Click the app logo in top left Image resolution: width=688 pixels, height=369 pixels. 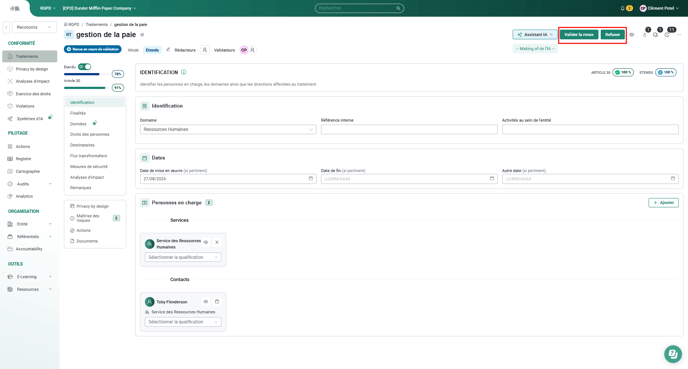click(x=15, y=8)
